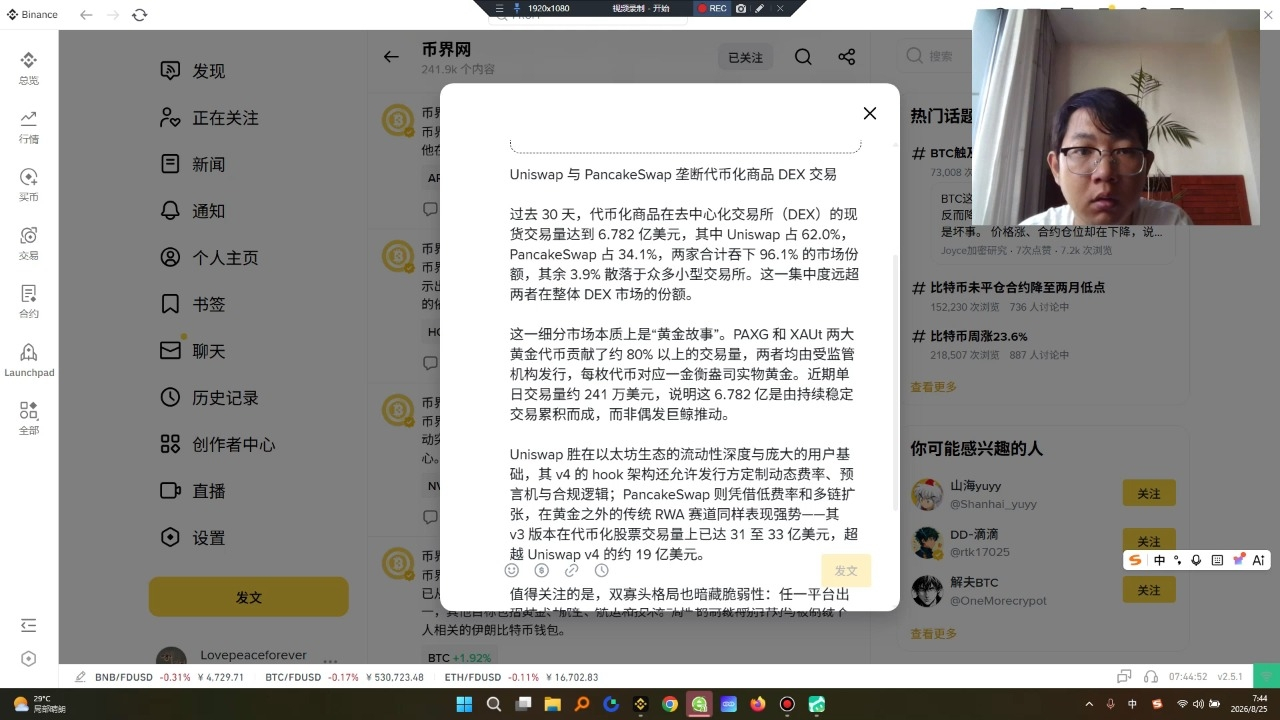The height and width of the screenshot is (720, 1280).
Task: Open the hexagon settings icon in left rail
Action: tap(29, 658)
